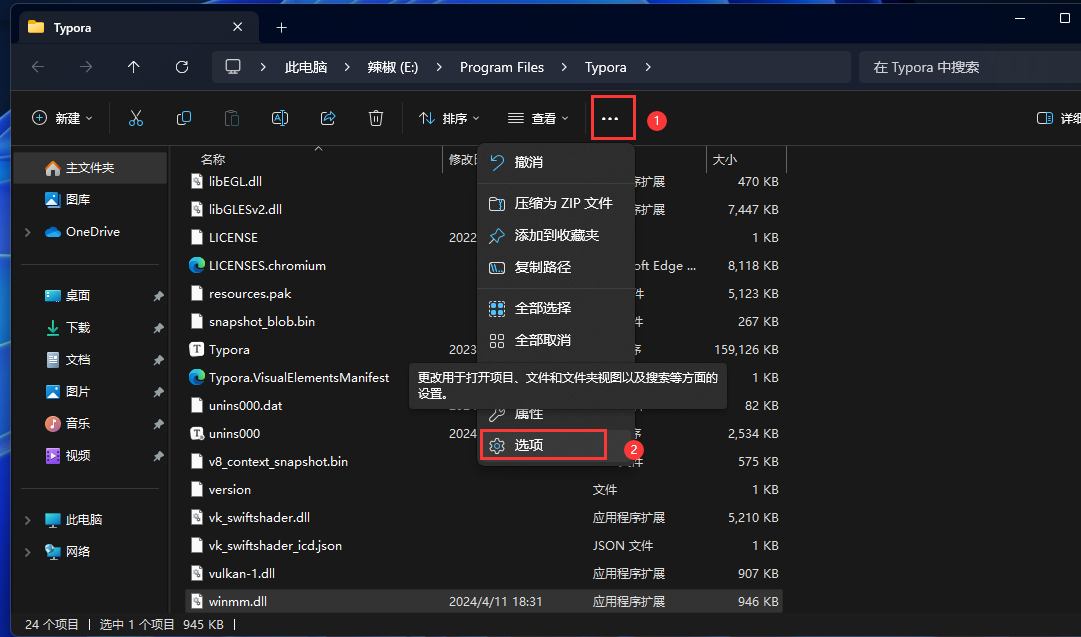Select Typora.VisualElementsManifest file
This screenshot has width=1081, height=637.
coord(299,378)
